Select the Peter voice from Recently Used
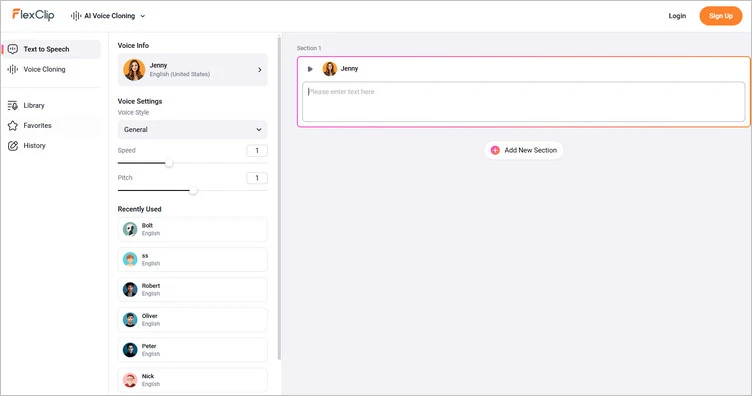752x396 pixels. coord(193,350)
